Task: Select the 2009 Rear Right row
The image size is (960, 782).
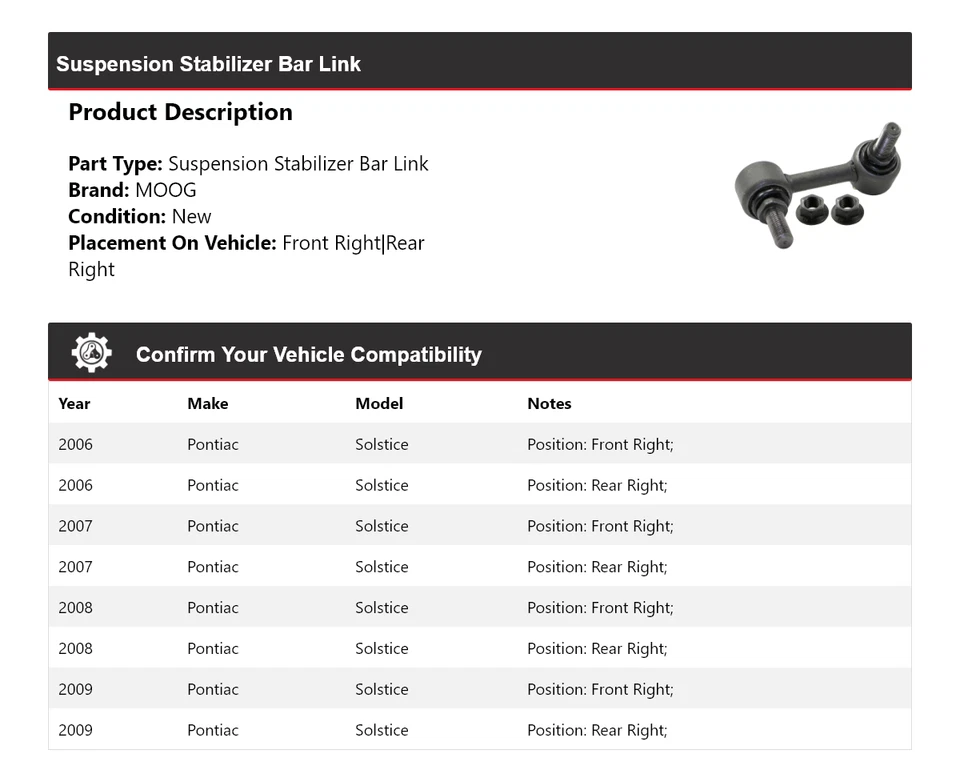Action: (x=479, y=730)
